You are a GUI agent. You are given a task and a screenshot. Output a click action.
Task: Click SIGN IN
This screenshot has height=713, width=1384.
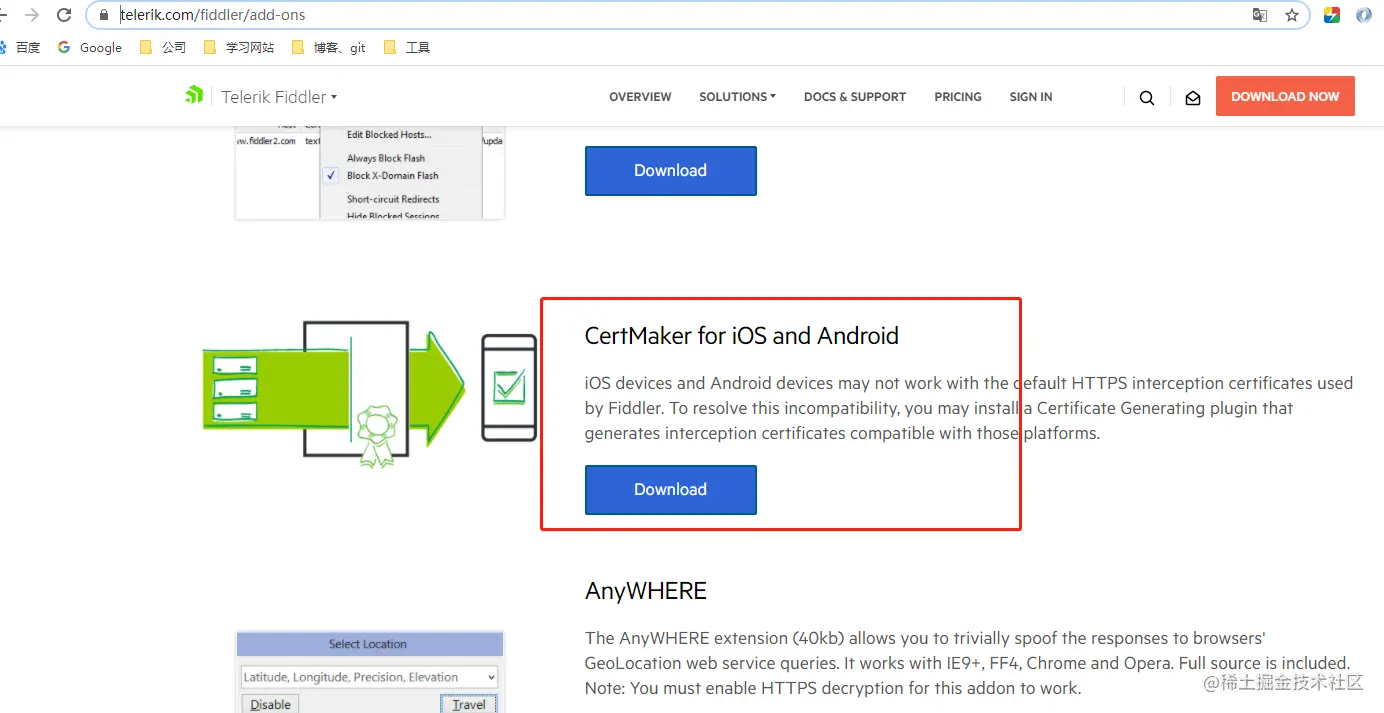[x=1031, y=97]
